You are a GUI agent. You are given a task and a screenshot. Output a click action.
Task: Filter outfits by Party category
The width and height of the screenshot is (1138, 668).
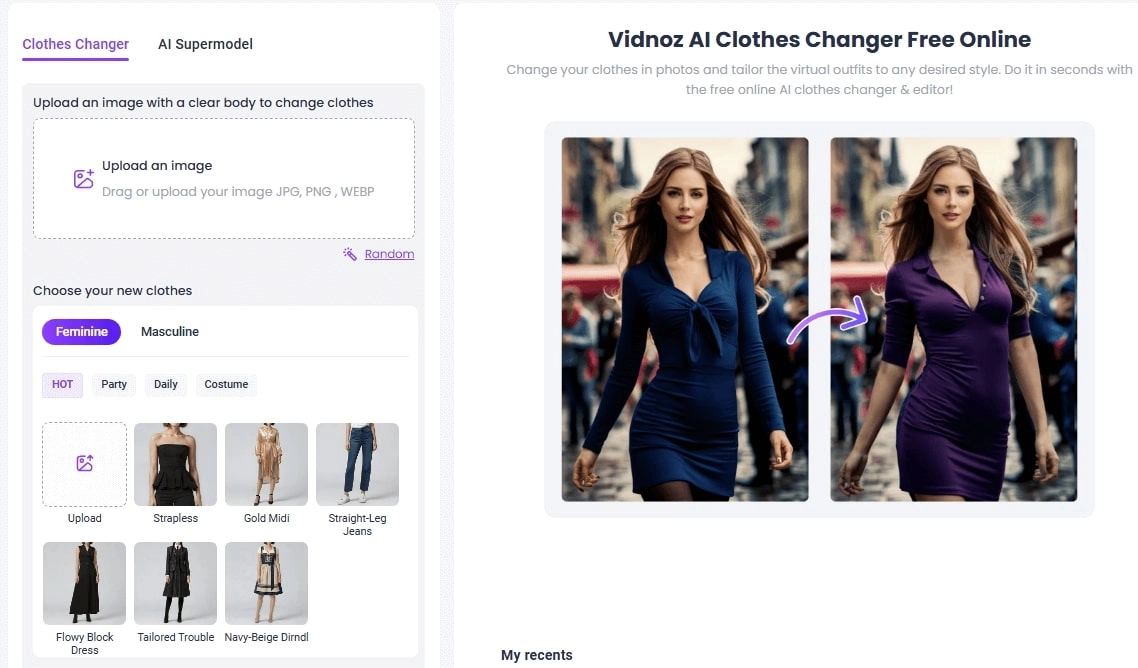tap(114, 384)
